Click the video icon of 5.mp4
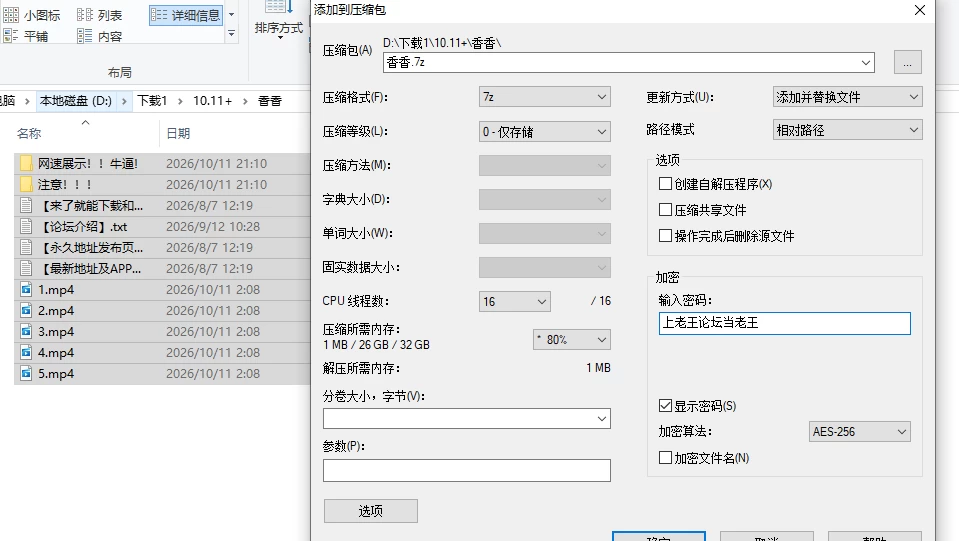Screen dimensions: 959x541 click(x=26, y=373)
